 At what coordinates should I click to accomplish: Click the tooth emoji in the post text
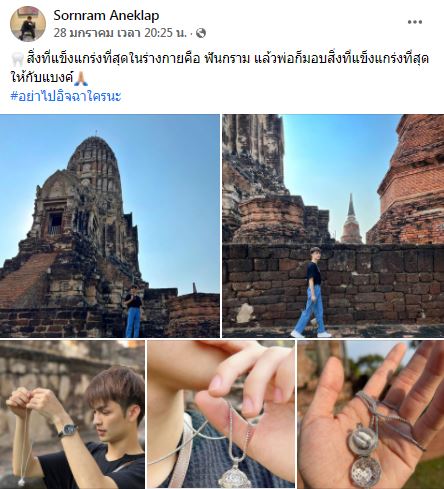[17, 59]
